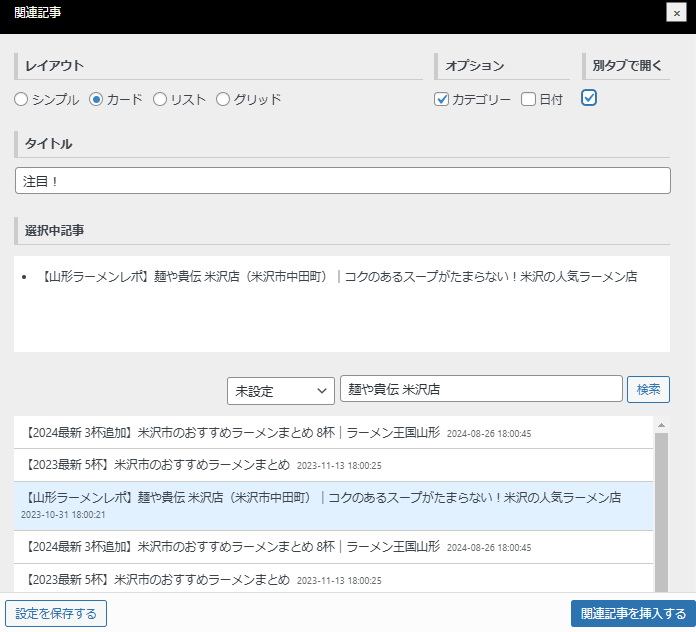Insert with 関連記事を挿入する button
Image resolution: width=696 pixels, height=632 pixels.
633,613
